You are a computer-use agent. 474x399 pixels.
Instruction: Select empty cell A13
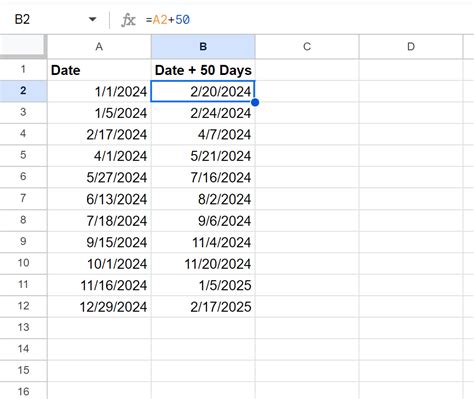click(99, 328)
